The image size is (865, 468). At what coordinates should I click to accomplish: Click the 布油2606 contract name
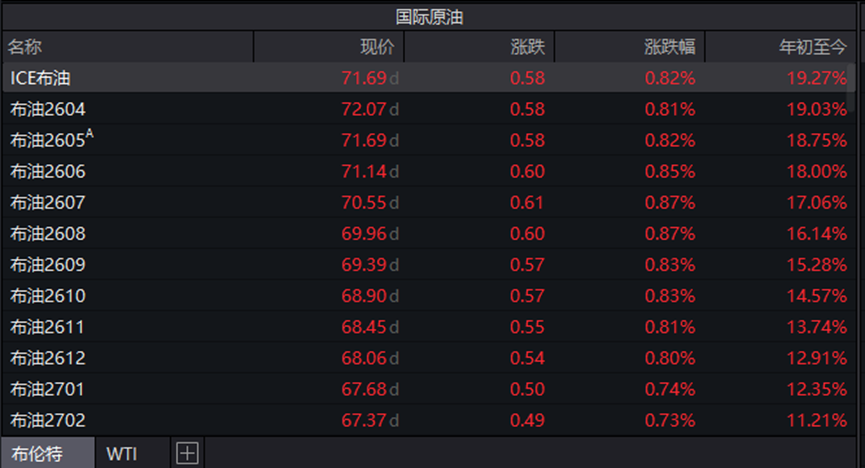tap(48, 172)
